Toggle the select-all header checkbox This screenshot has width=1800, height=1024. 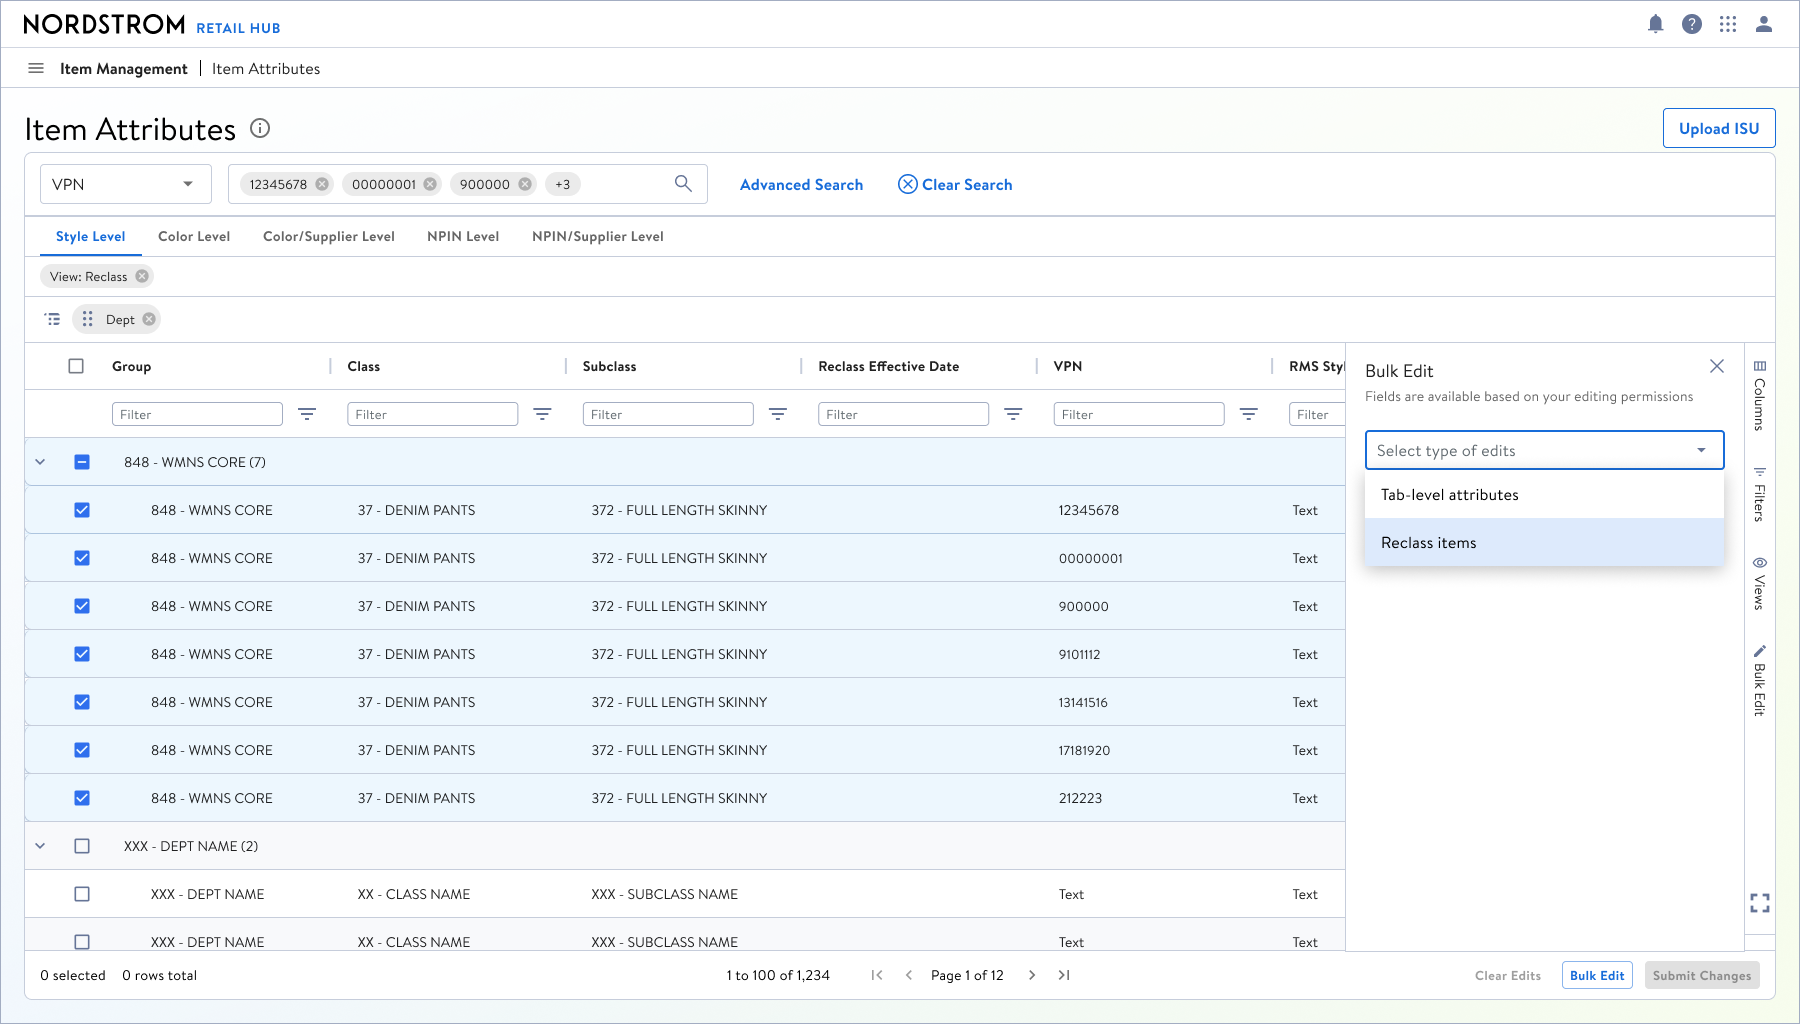[76, 366]
